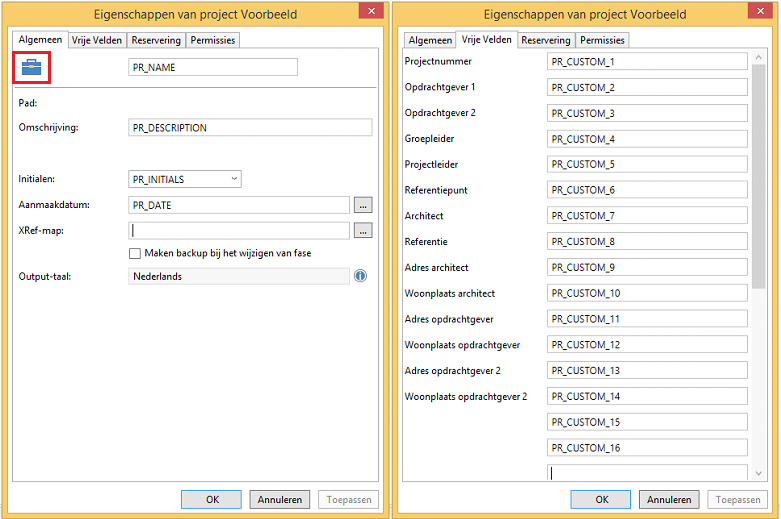The image size is (781, 519).
Task: Click the PR_CUSTOM_15 field
Action: 647,422
